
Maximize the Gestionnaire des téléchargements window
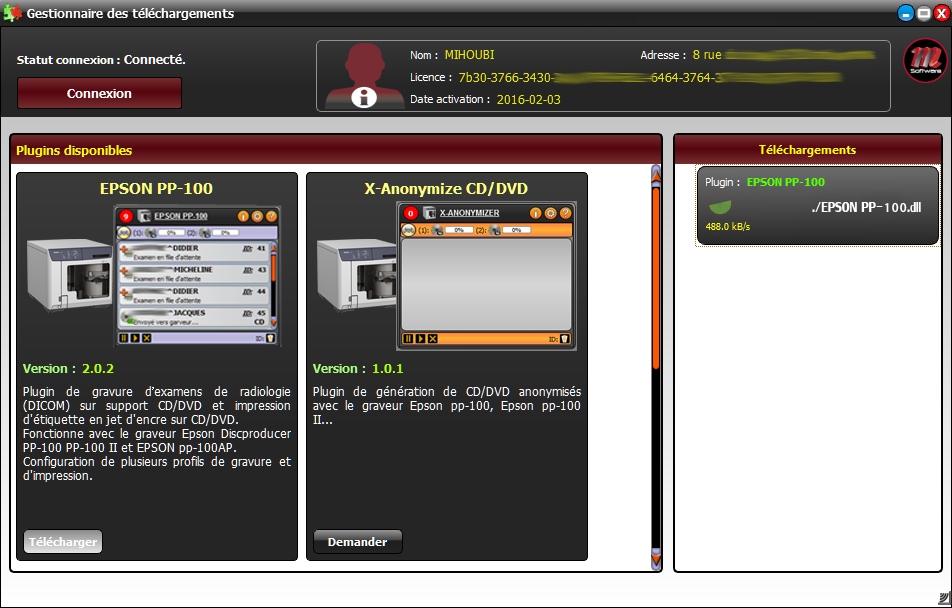tap(923, 13)
